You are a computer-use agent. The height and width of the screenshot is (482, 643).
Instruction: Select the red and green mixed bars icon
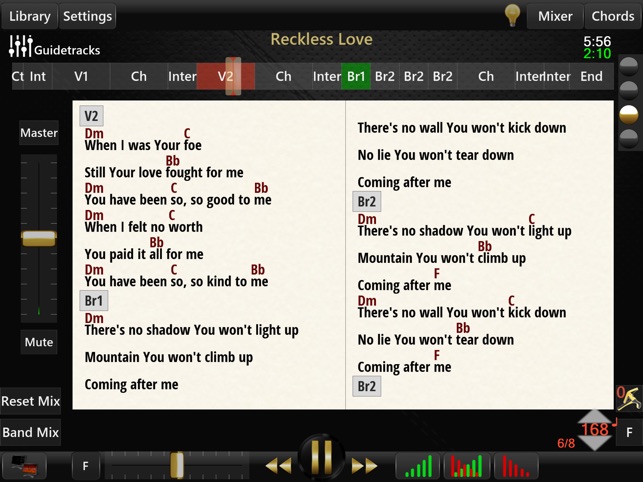click(x=466, y=466)
